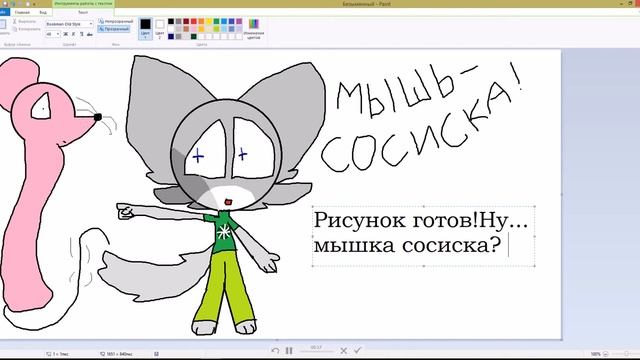Pause the recording in bottom bar
The image size is (640, 360).
click(x=289, y=351)
